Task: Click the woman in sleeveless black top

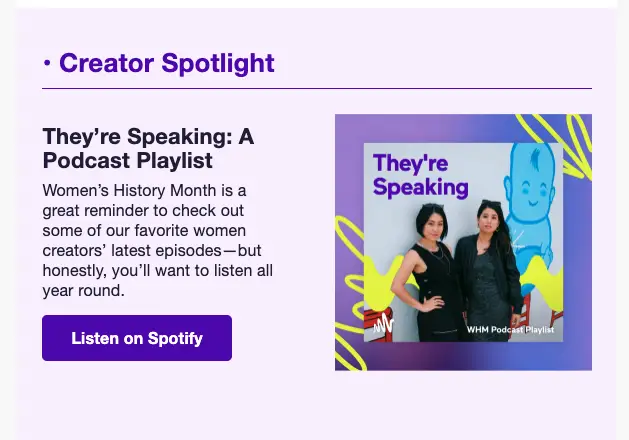Action: pos(426,273)
